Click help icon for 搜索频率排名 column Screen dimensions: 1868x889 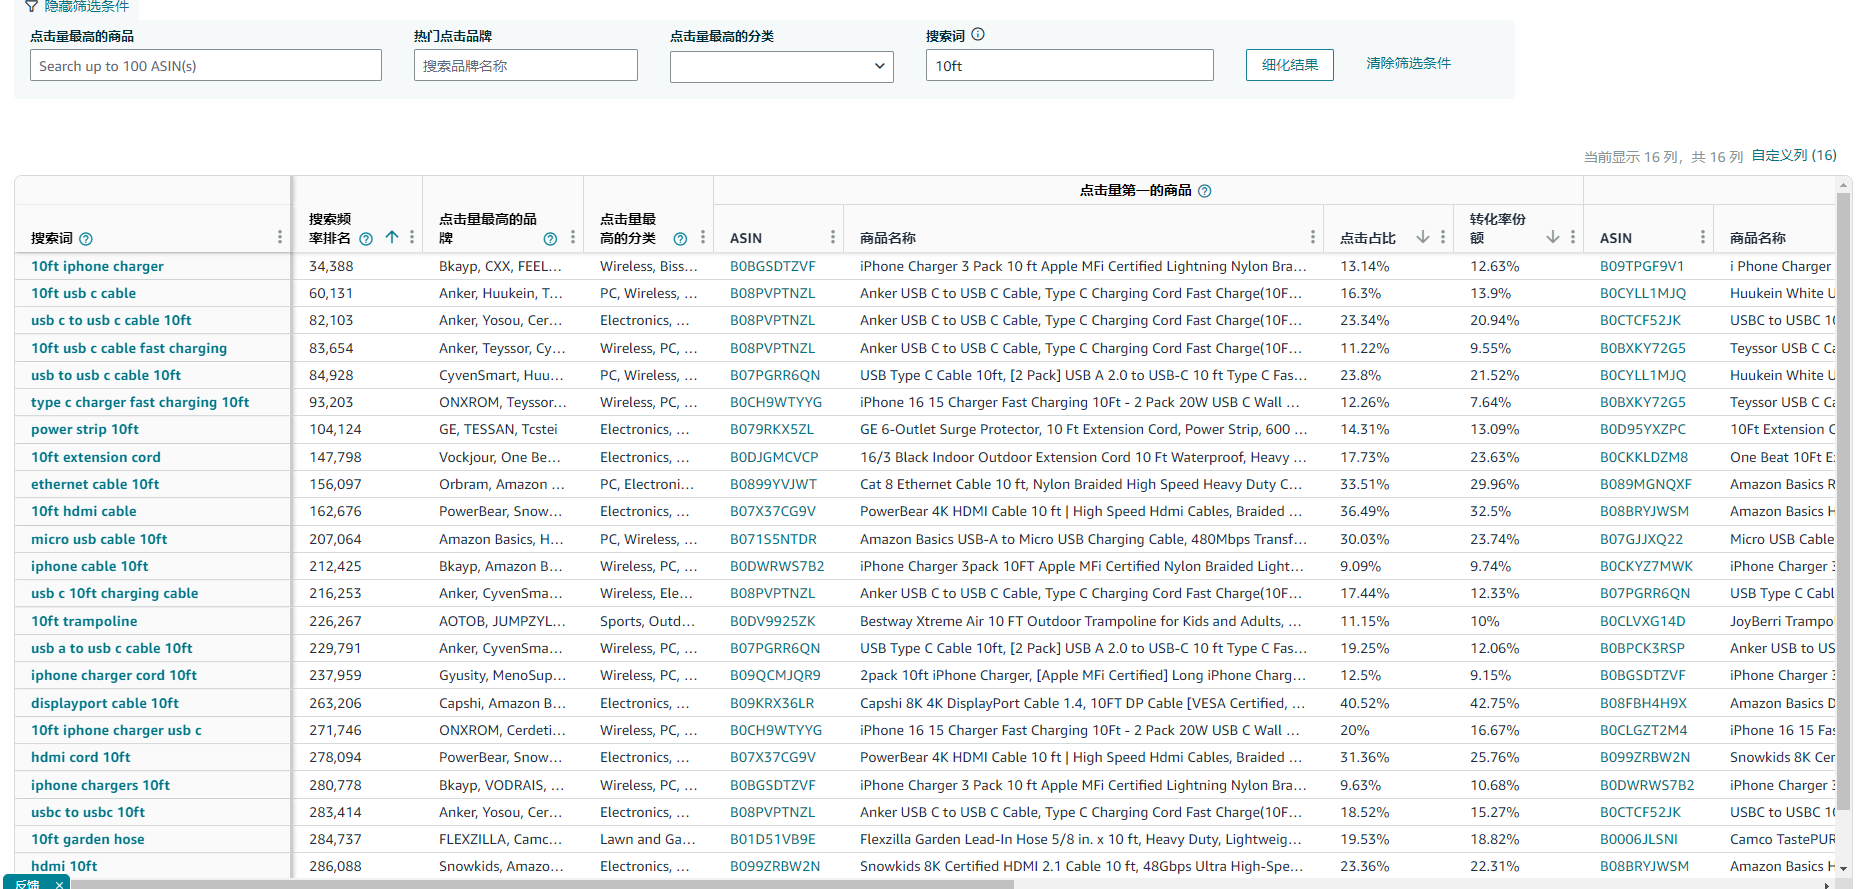[x=366, y=239]
